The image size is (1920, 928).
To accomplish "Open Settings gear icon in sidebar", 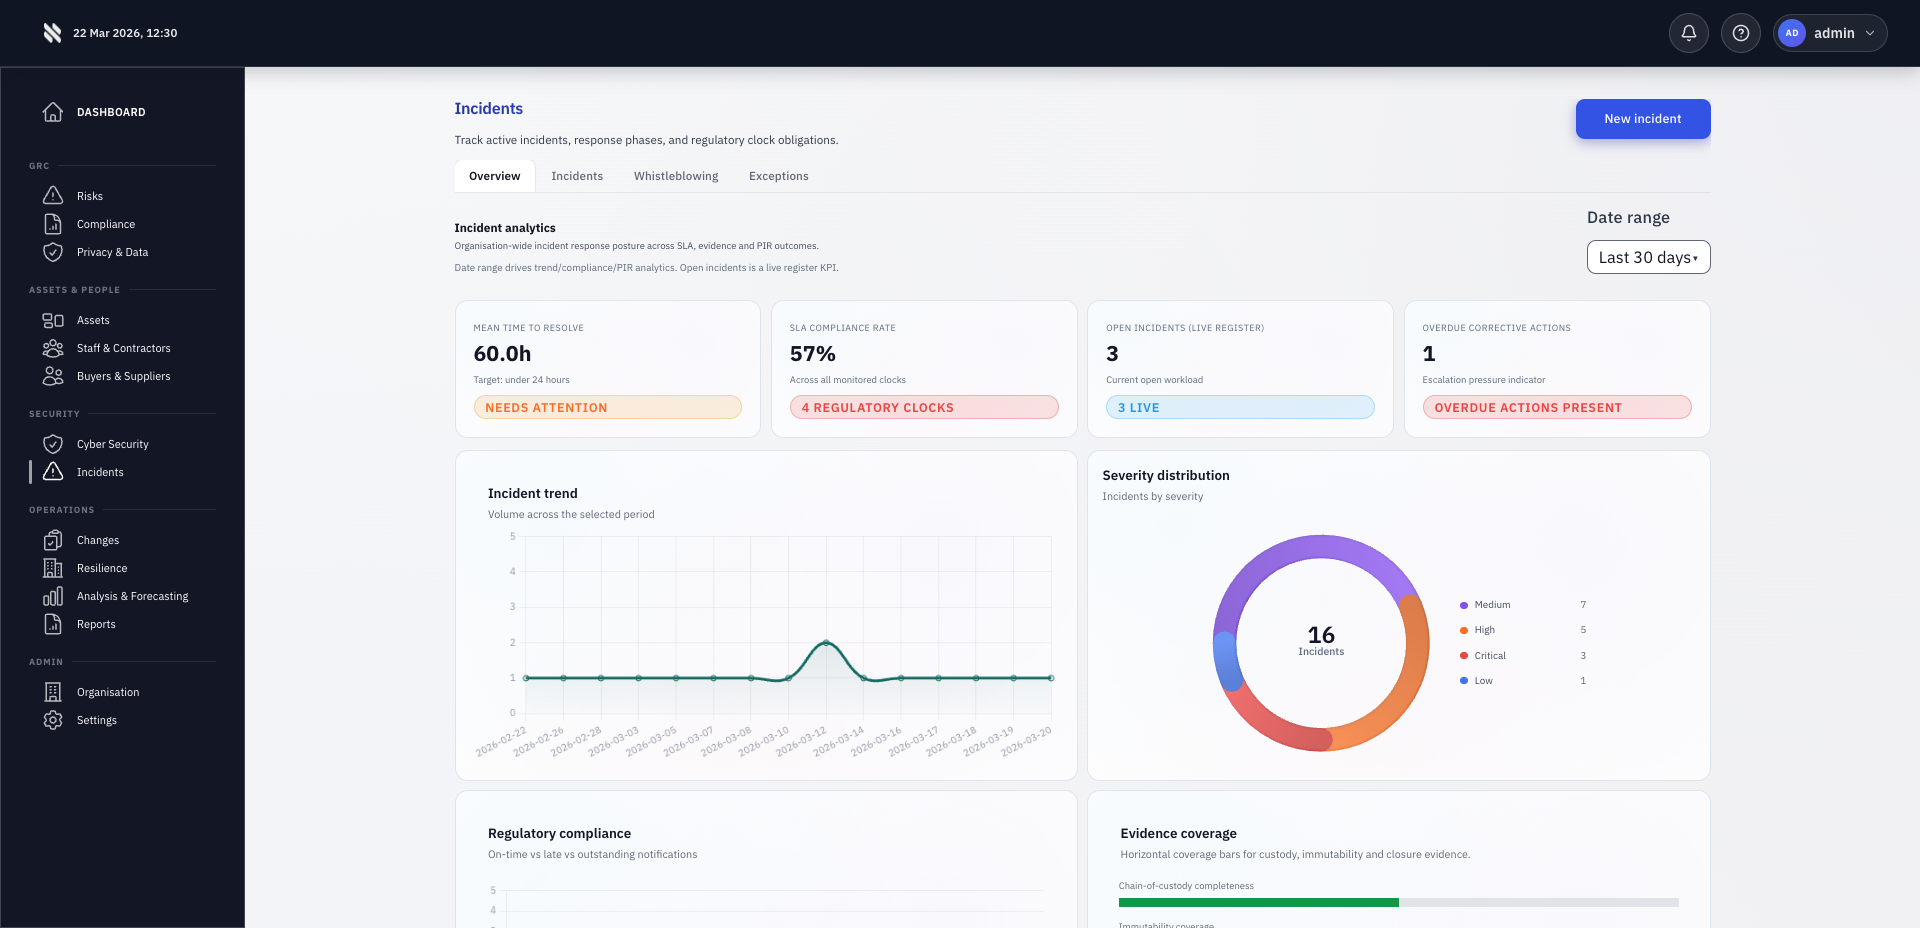I will coord(53,720).
